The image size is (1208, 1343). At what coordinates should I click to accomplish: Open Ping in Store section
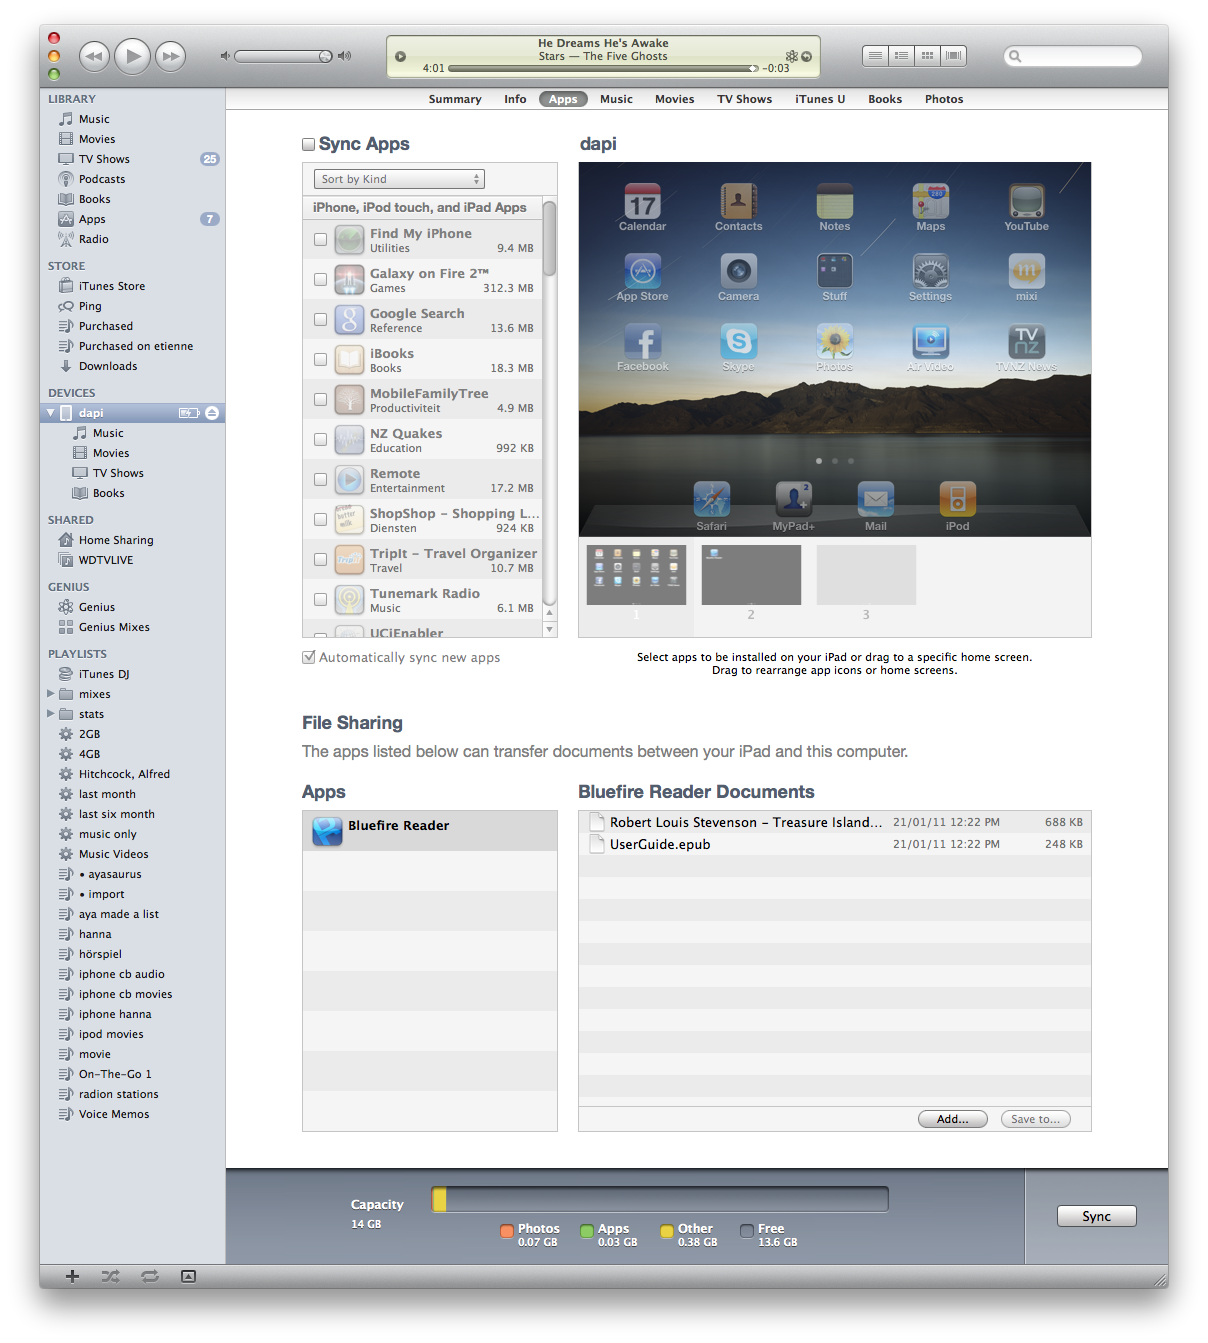pyautogui.click(x=90, y=306)
